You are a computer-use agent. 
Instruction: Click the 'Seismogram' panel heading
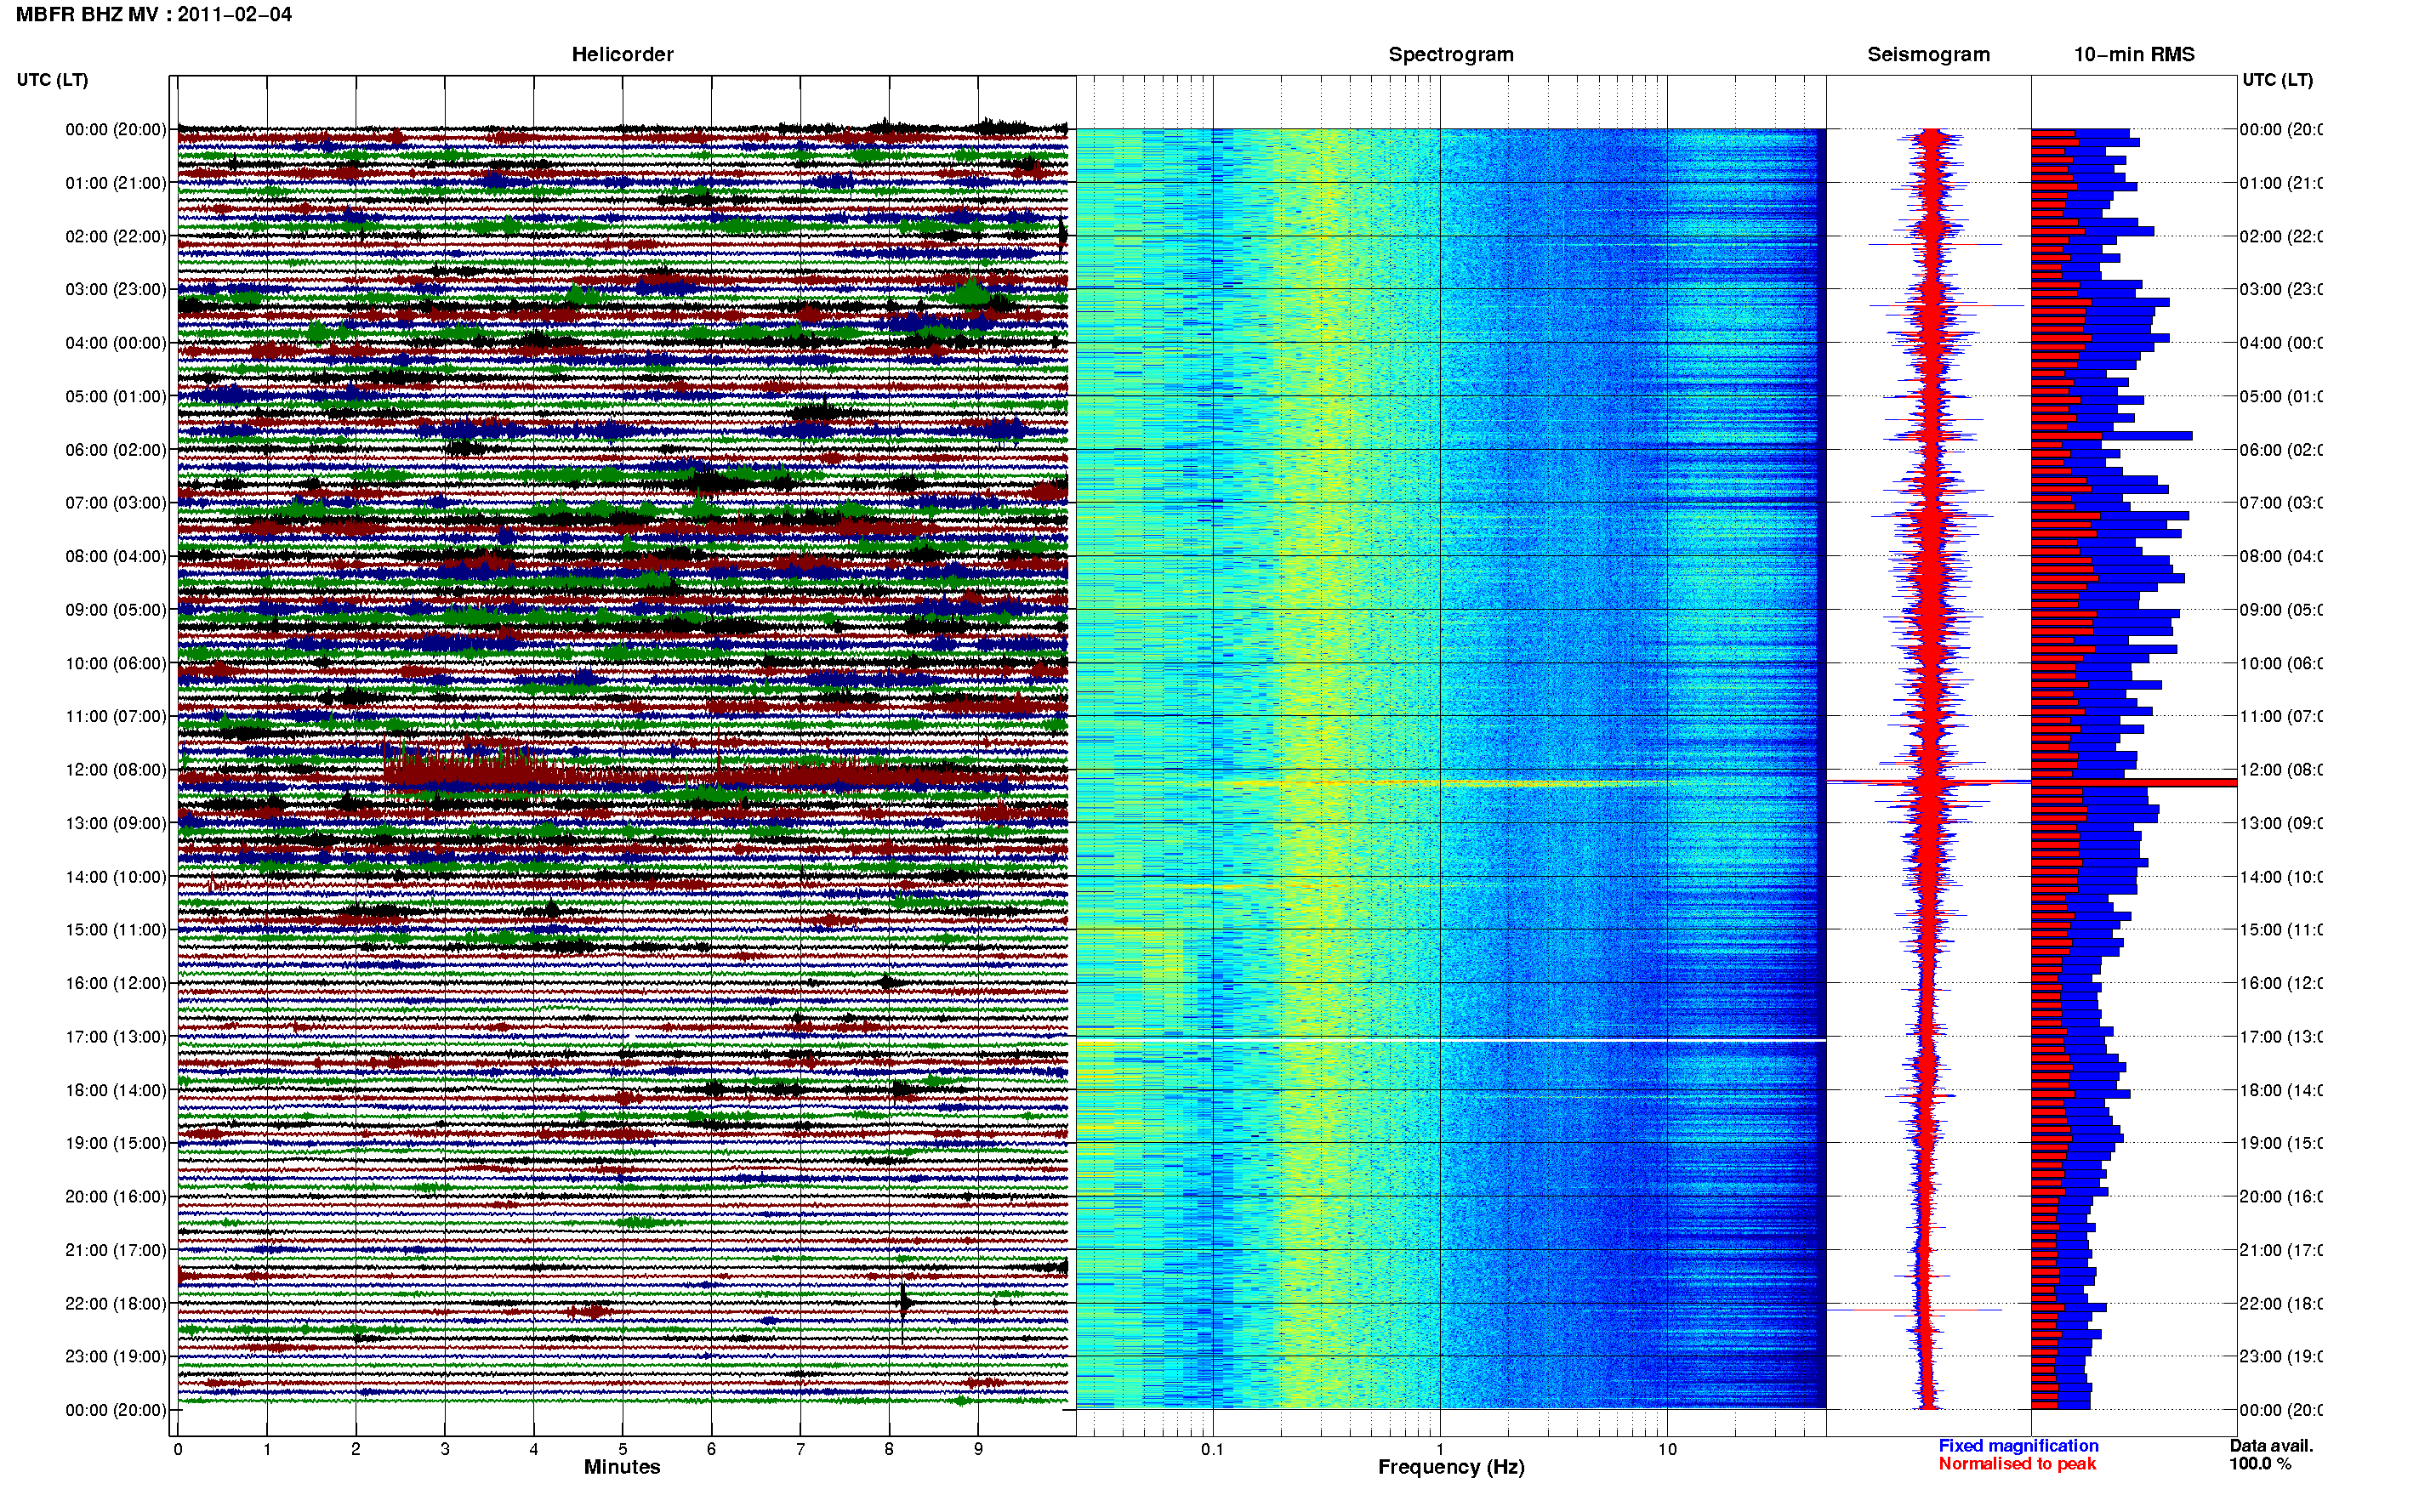tap(1928, 55)
